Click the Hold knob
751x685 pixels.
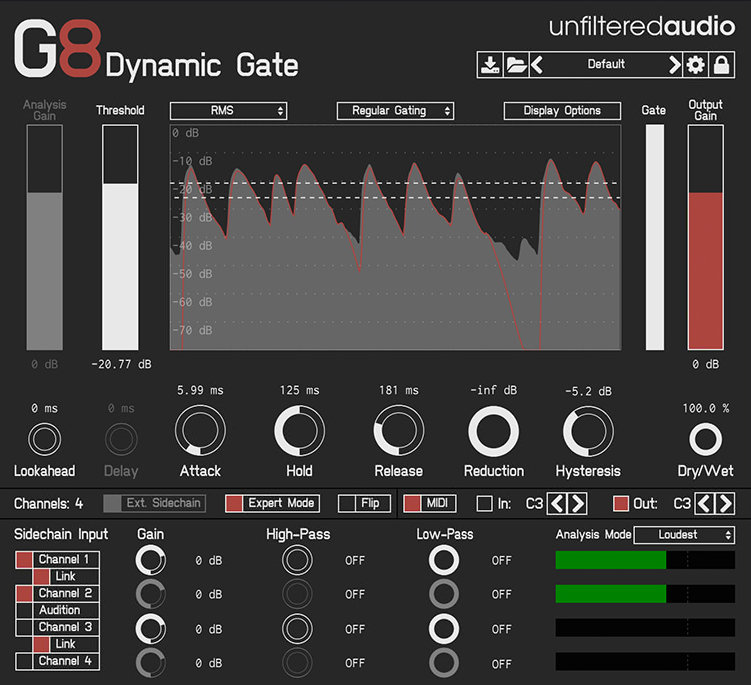[299, 430]
